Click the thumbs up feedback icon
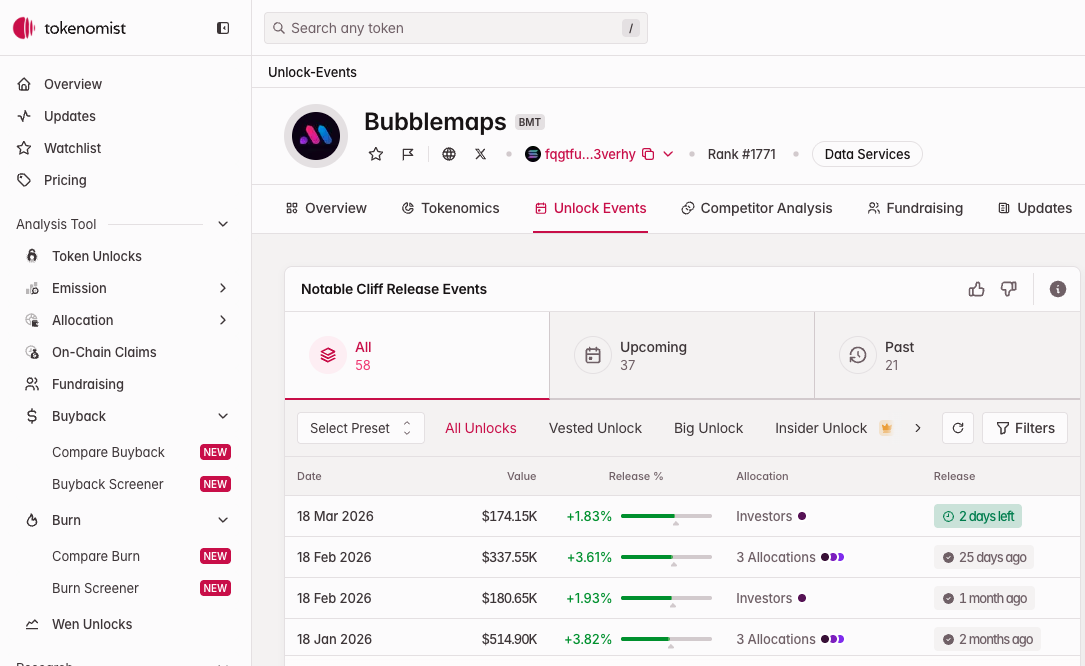This screenshot has height=666, width=1085. (977, 289)
